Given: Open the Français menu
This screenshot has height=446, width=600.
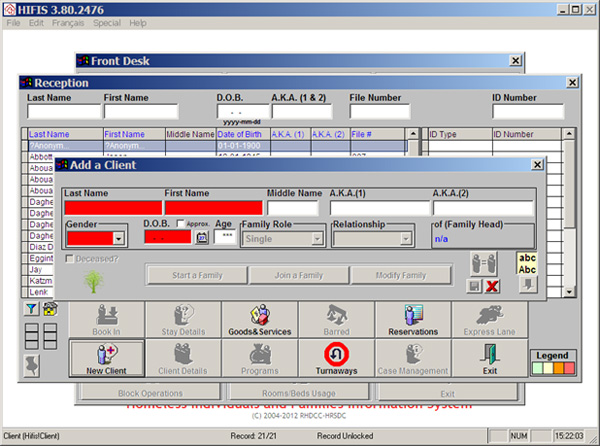Looking at the screenshot, I should pyautogui.click(x=70, y=22).
